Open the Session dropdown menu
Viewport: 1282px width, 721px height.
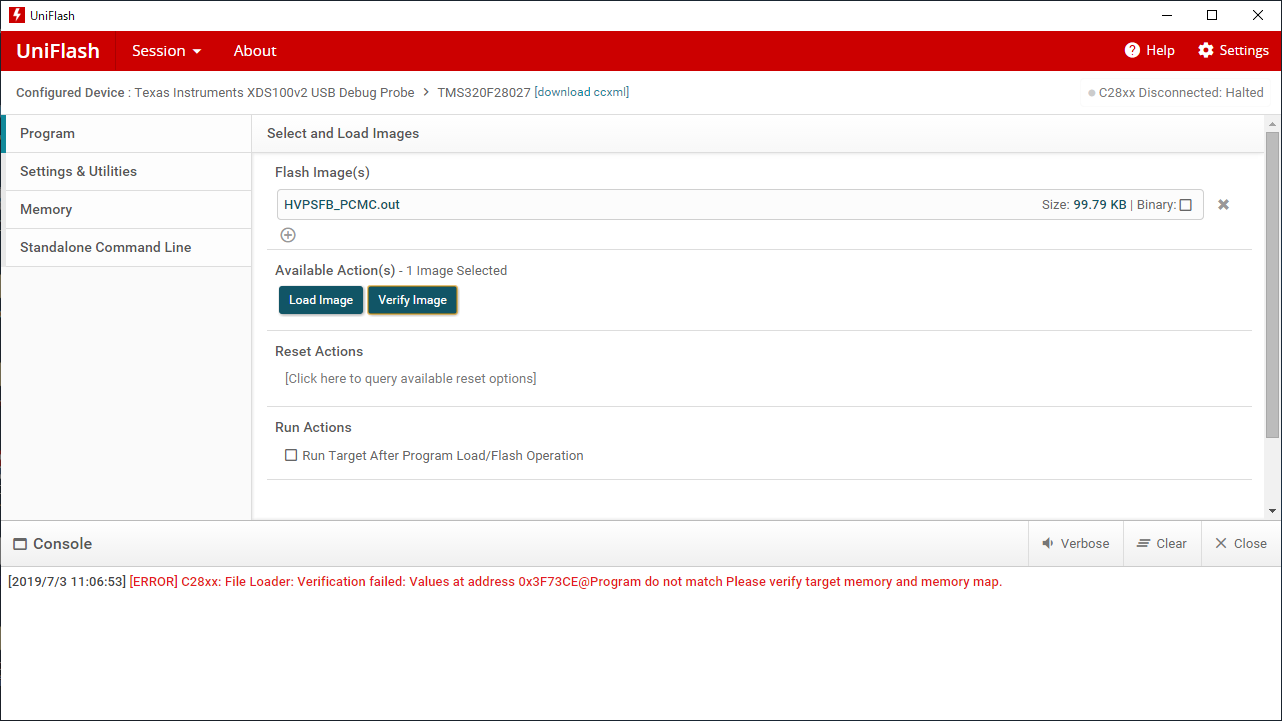(x=167, y=51)
